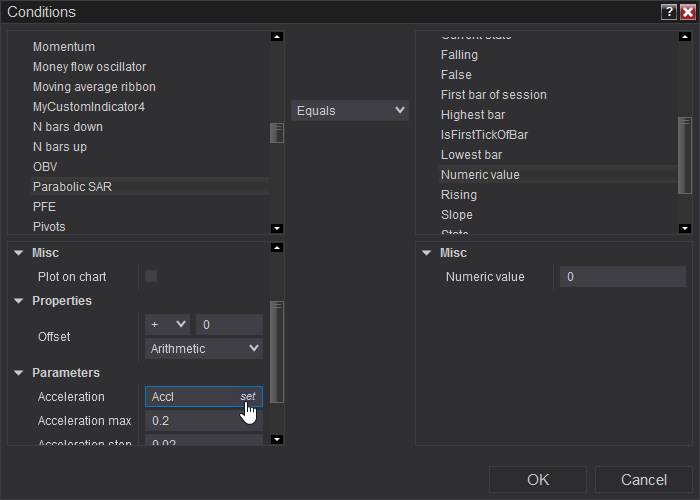Open the Arithmetic offset type dropdown
This screenshot has height=500, width=700.
[204, 348]
